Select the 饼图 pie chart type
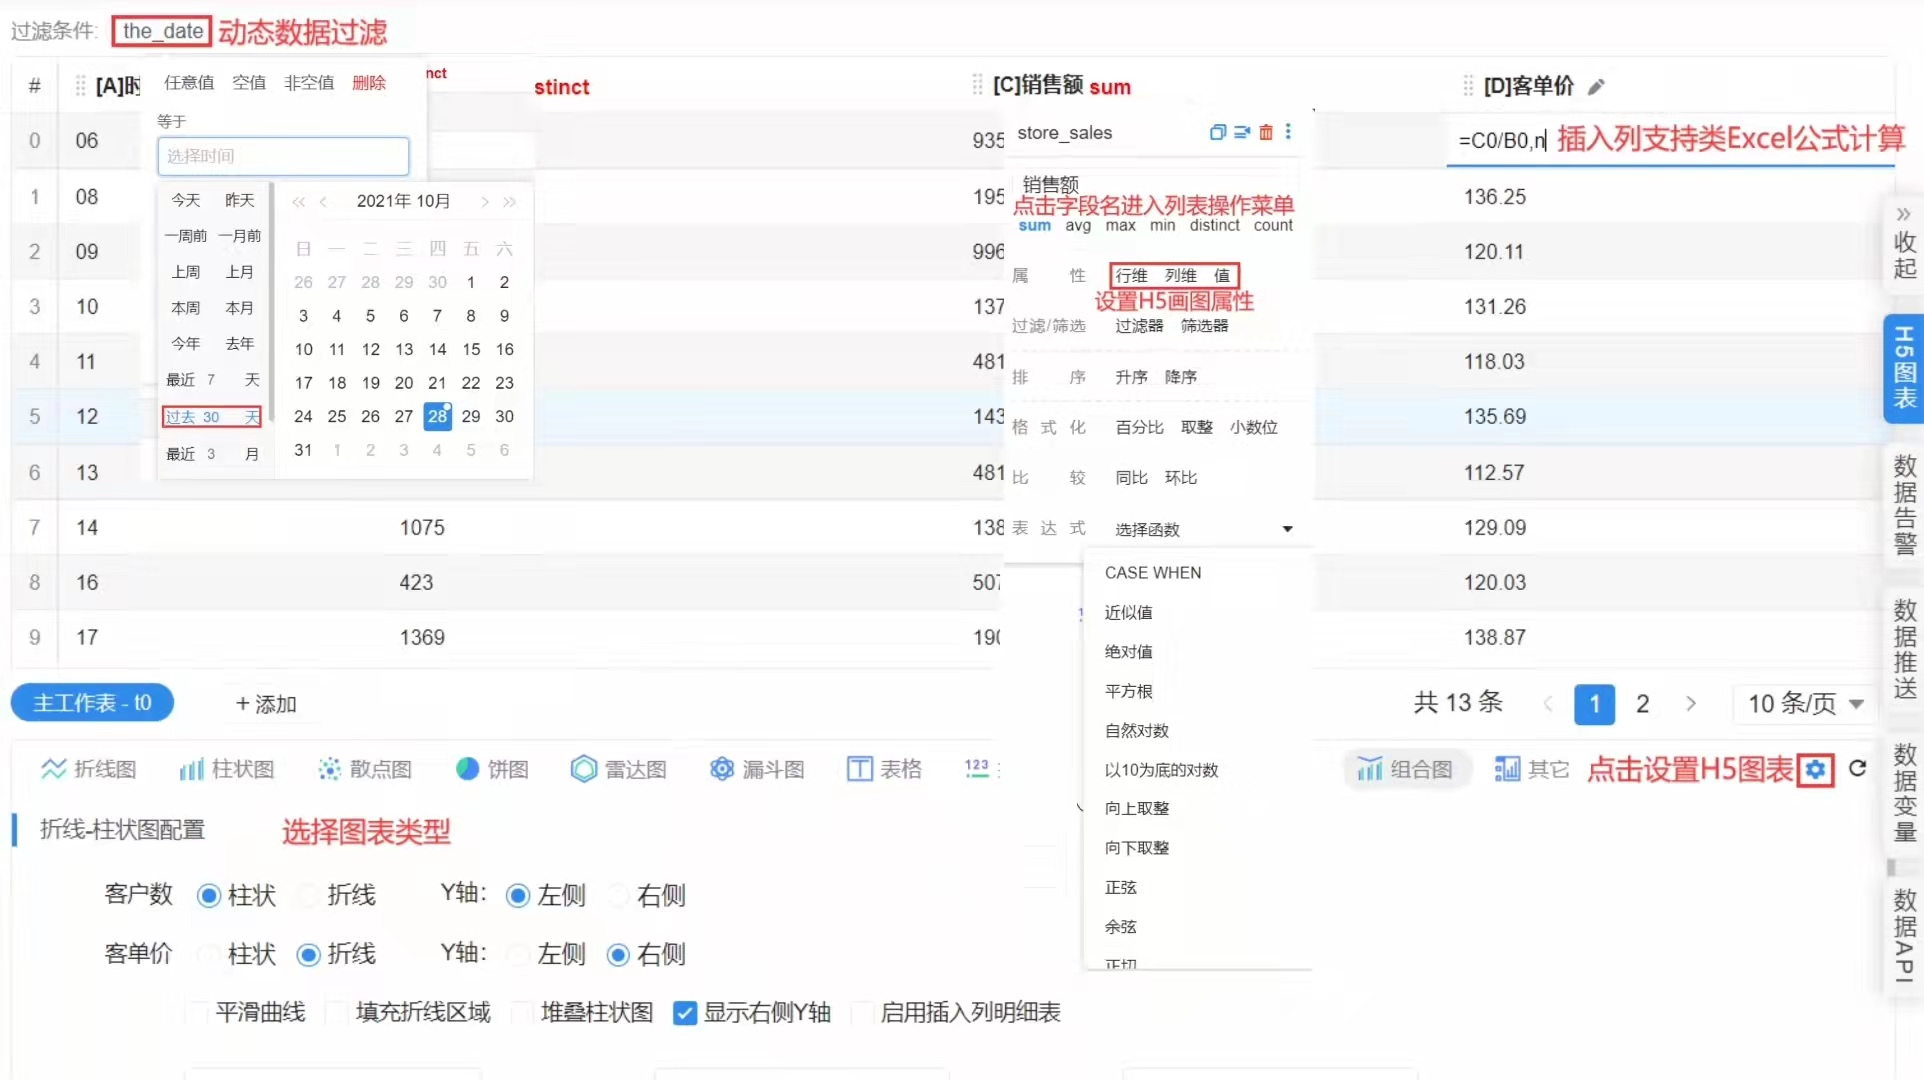The height and width of the screenshot is (1080, 1924). (x=492, y=769)
